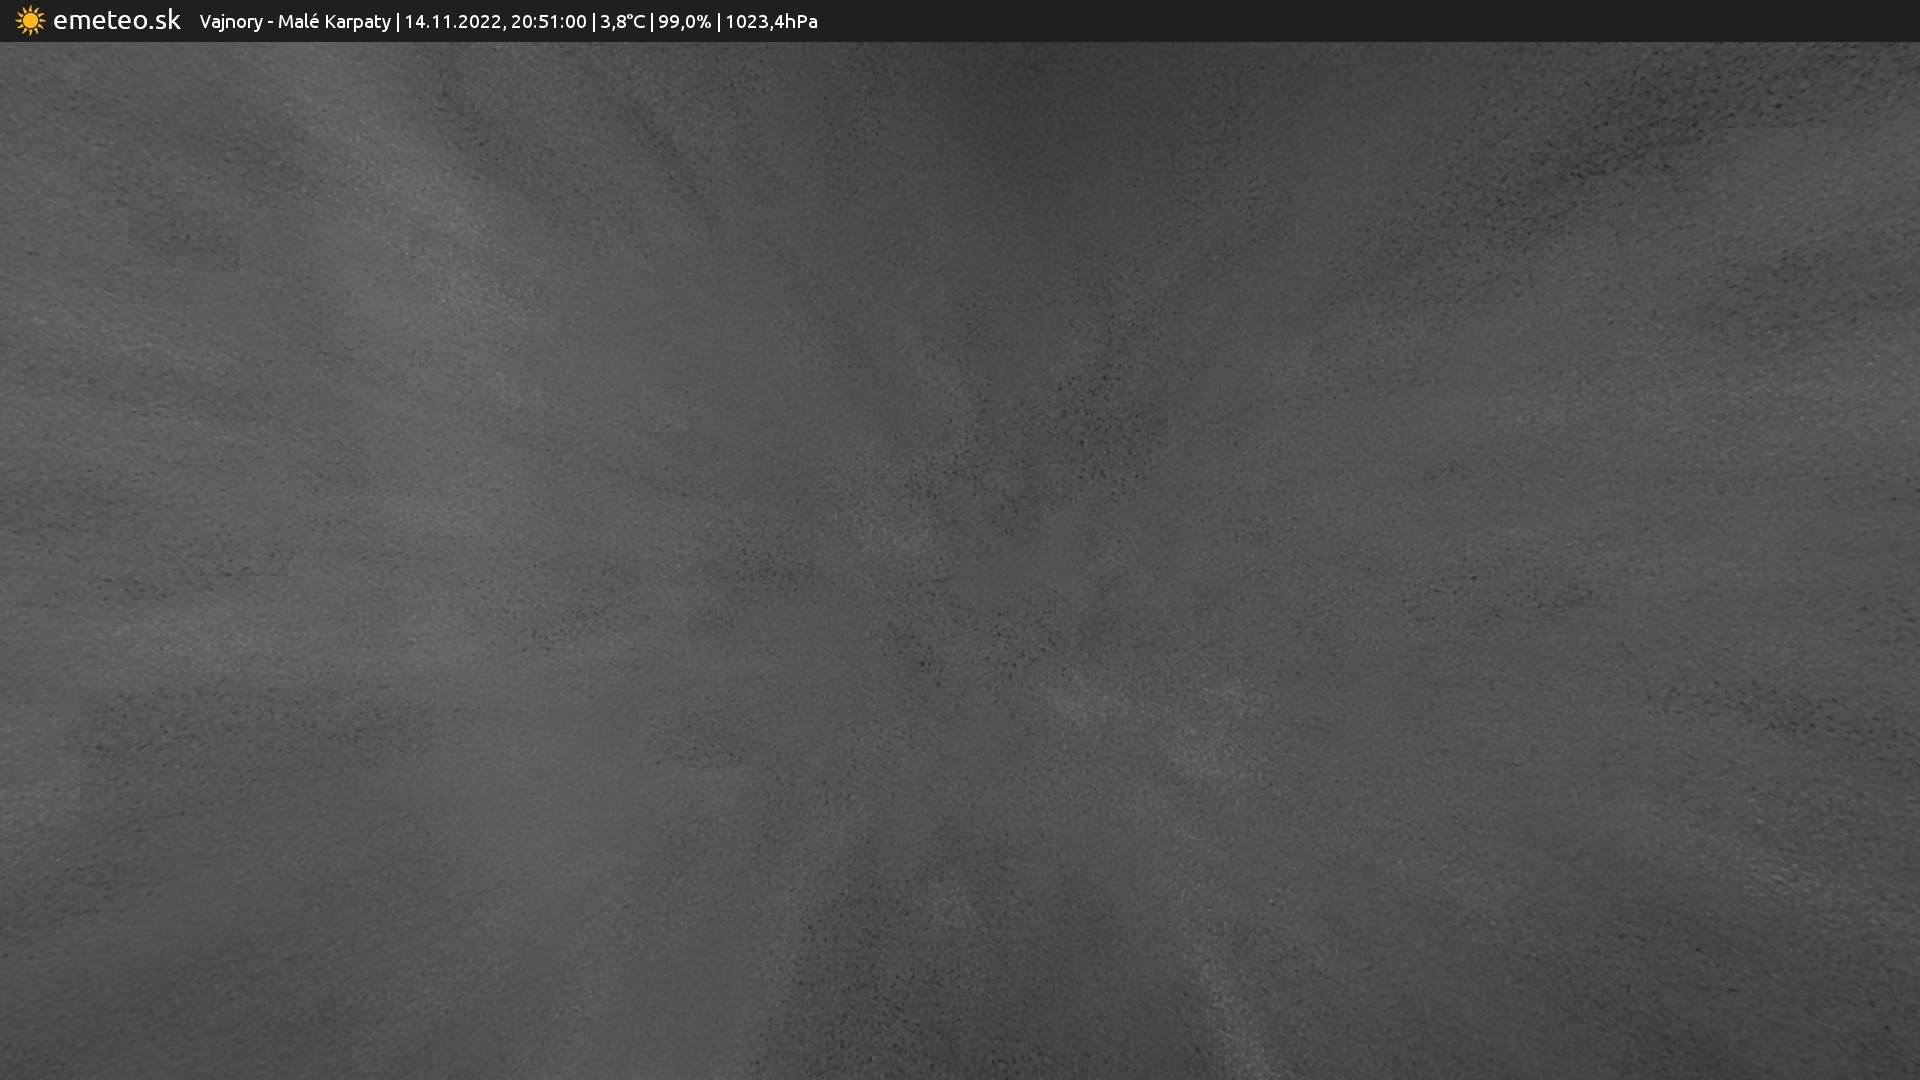The width and height of the screenshot is (1920, 1080).
Task: Click the sun logo icon
Action: pyautogui.click(x=30, y=21)
